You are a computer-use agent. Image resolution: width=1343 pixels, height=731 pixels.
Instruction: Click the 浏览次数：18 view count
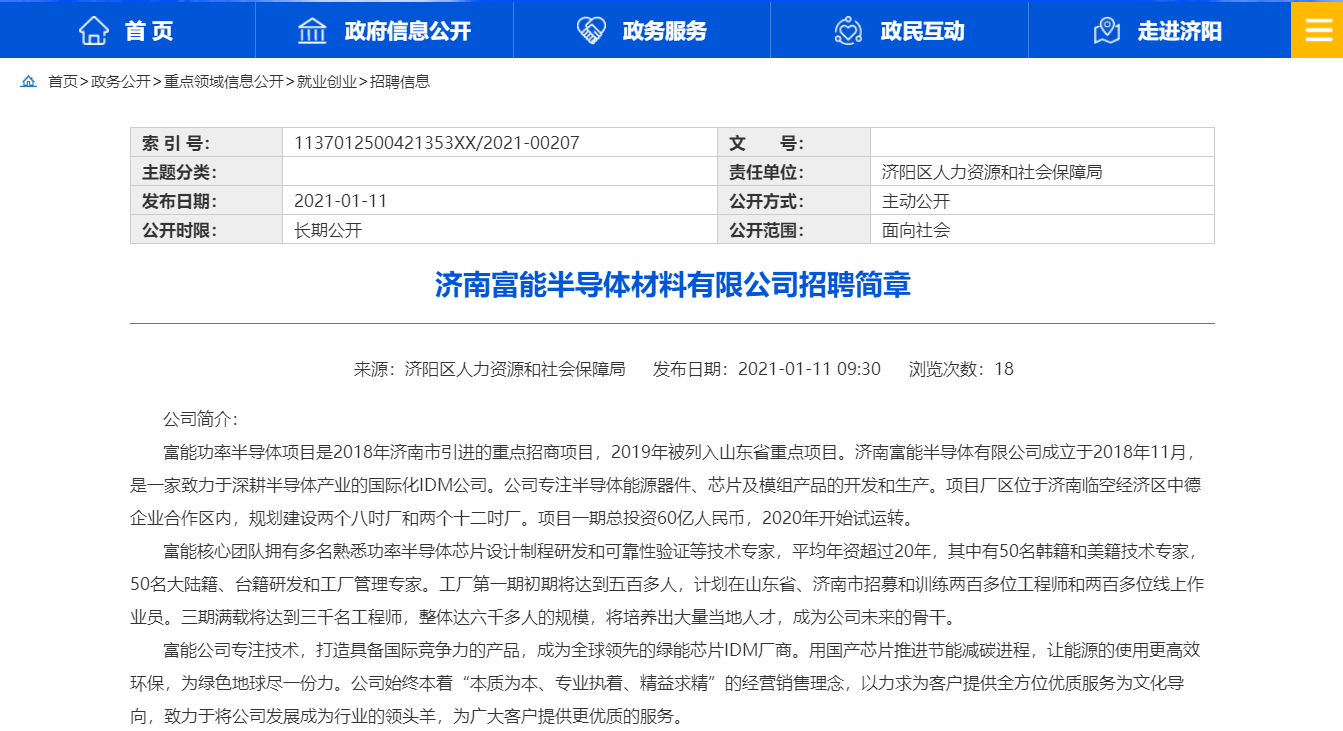[x=961, y=369]
